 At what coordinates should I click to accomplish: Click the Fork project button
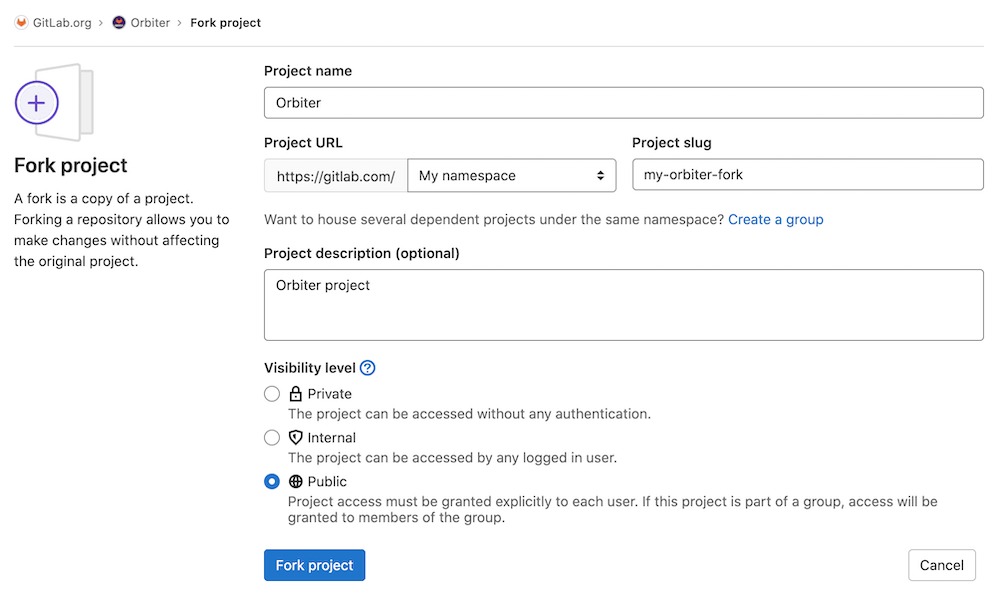point(314,565)
